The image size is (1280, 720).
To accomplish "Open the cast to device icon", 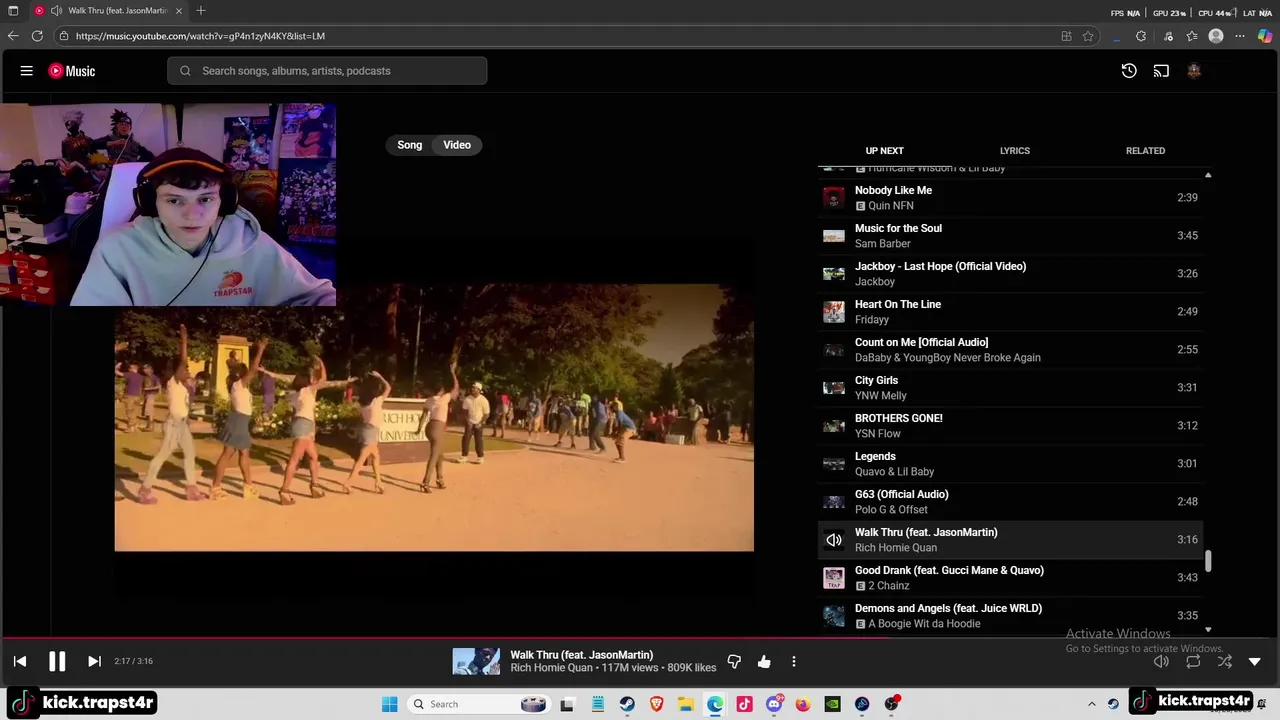I will click(1161, 71).
